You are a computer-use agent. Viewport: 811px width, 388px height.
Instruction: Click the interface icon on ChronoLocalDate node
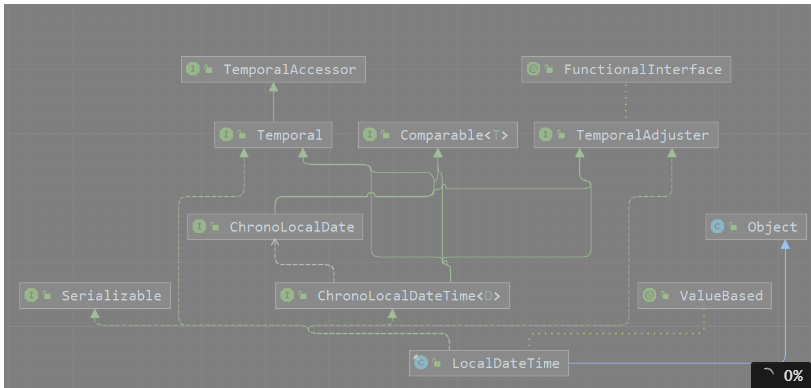coord(199,227)
